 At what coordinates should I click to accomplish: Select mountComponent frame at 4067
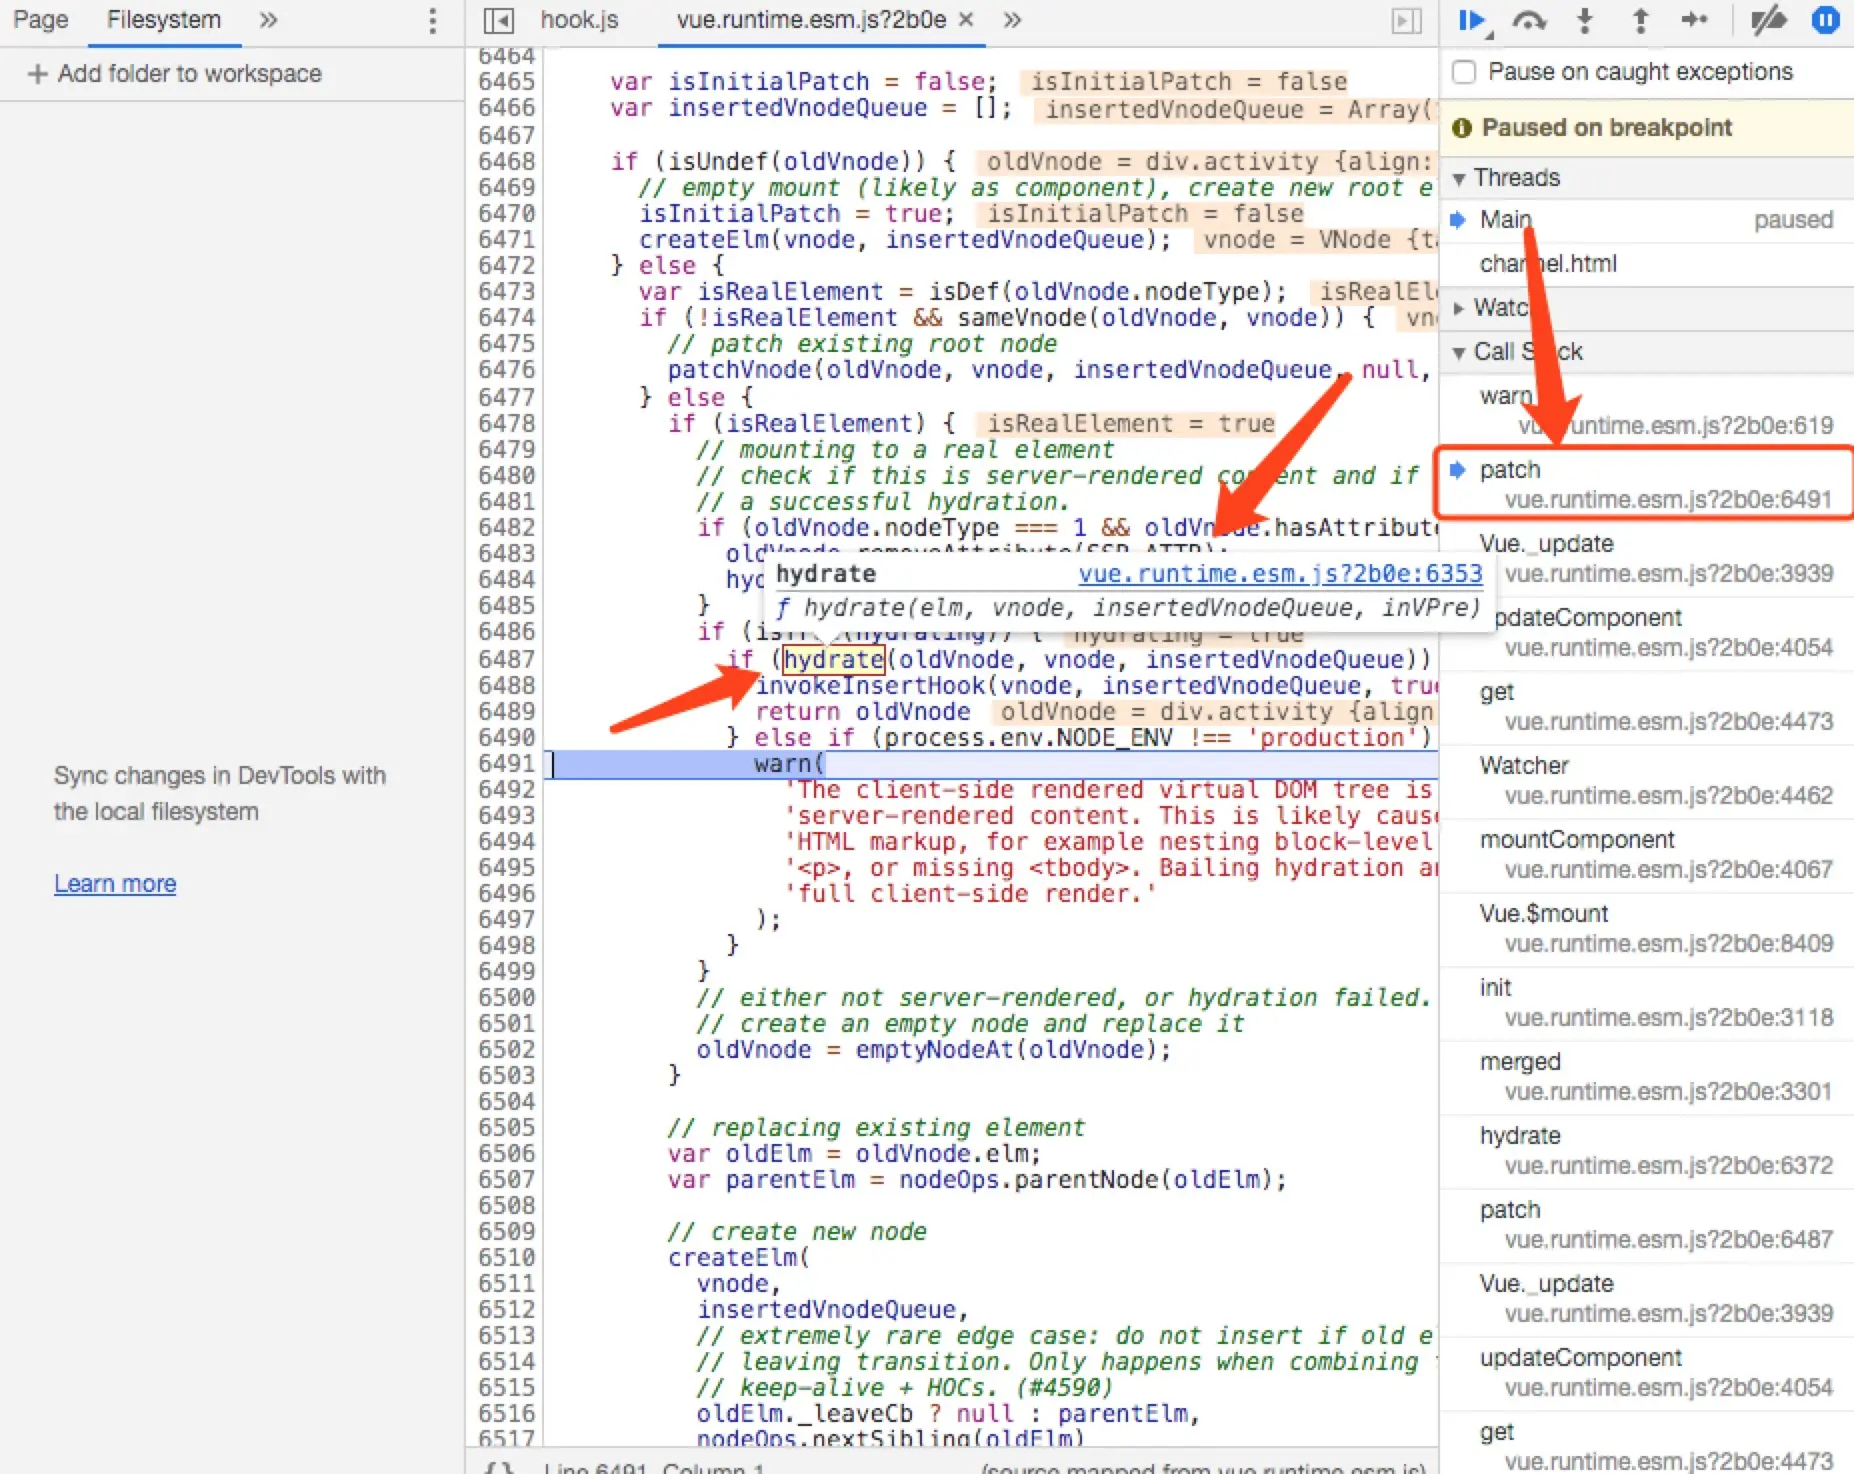pos(1646,854)
